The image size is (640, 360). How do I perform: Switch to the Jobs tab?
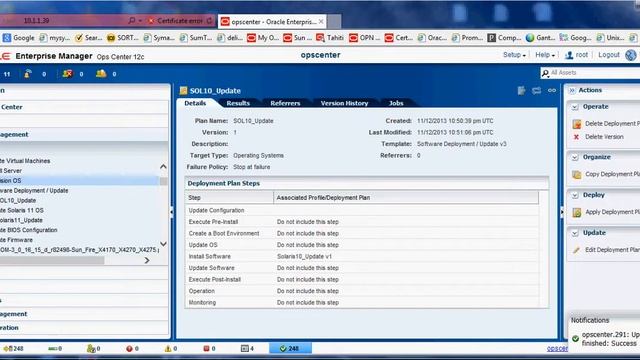[x=396, y=103]
